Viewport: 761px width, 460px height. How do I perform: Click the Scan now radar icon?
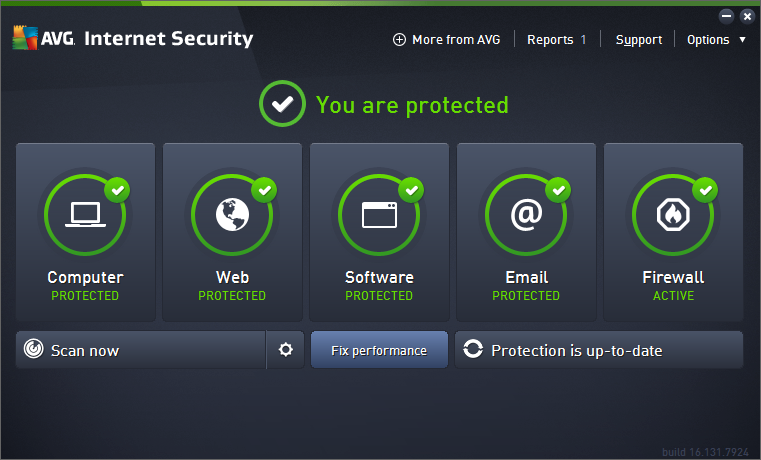tap(34, 350)
